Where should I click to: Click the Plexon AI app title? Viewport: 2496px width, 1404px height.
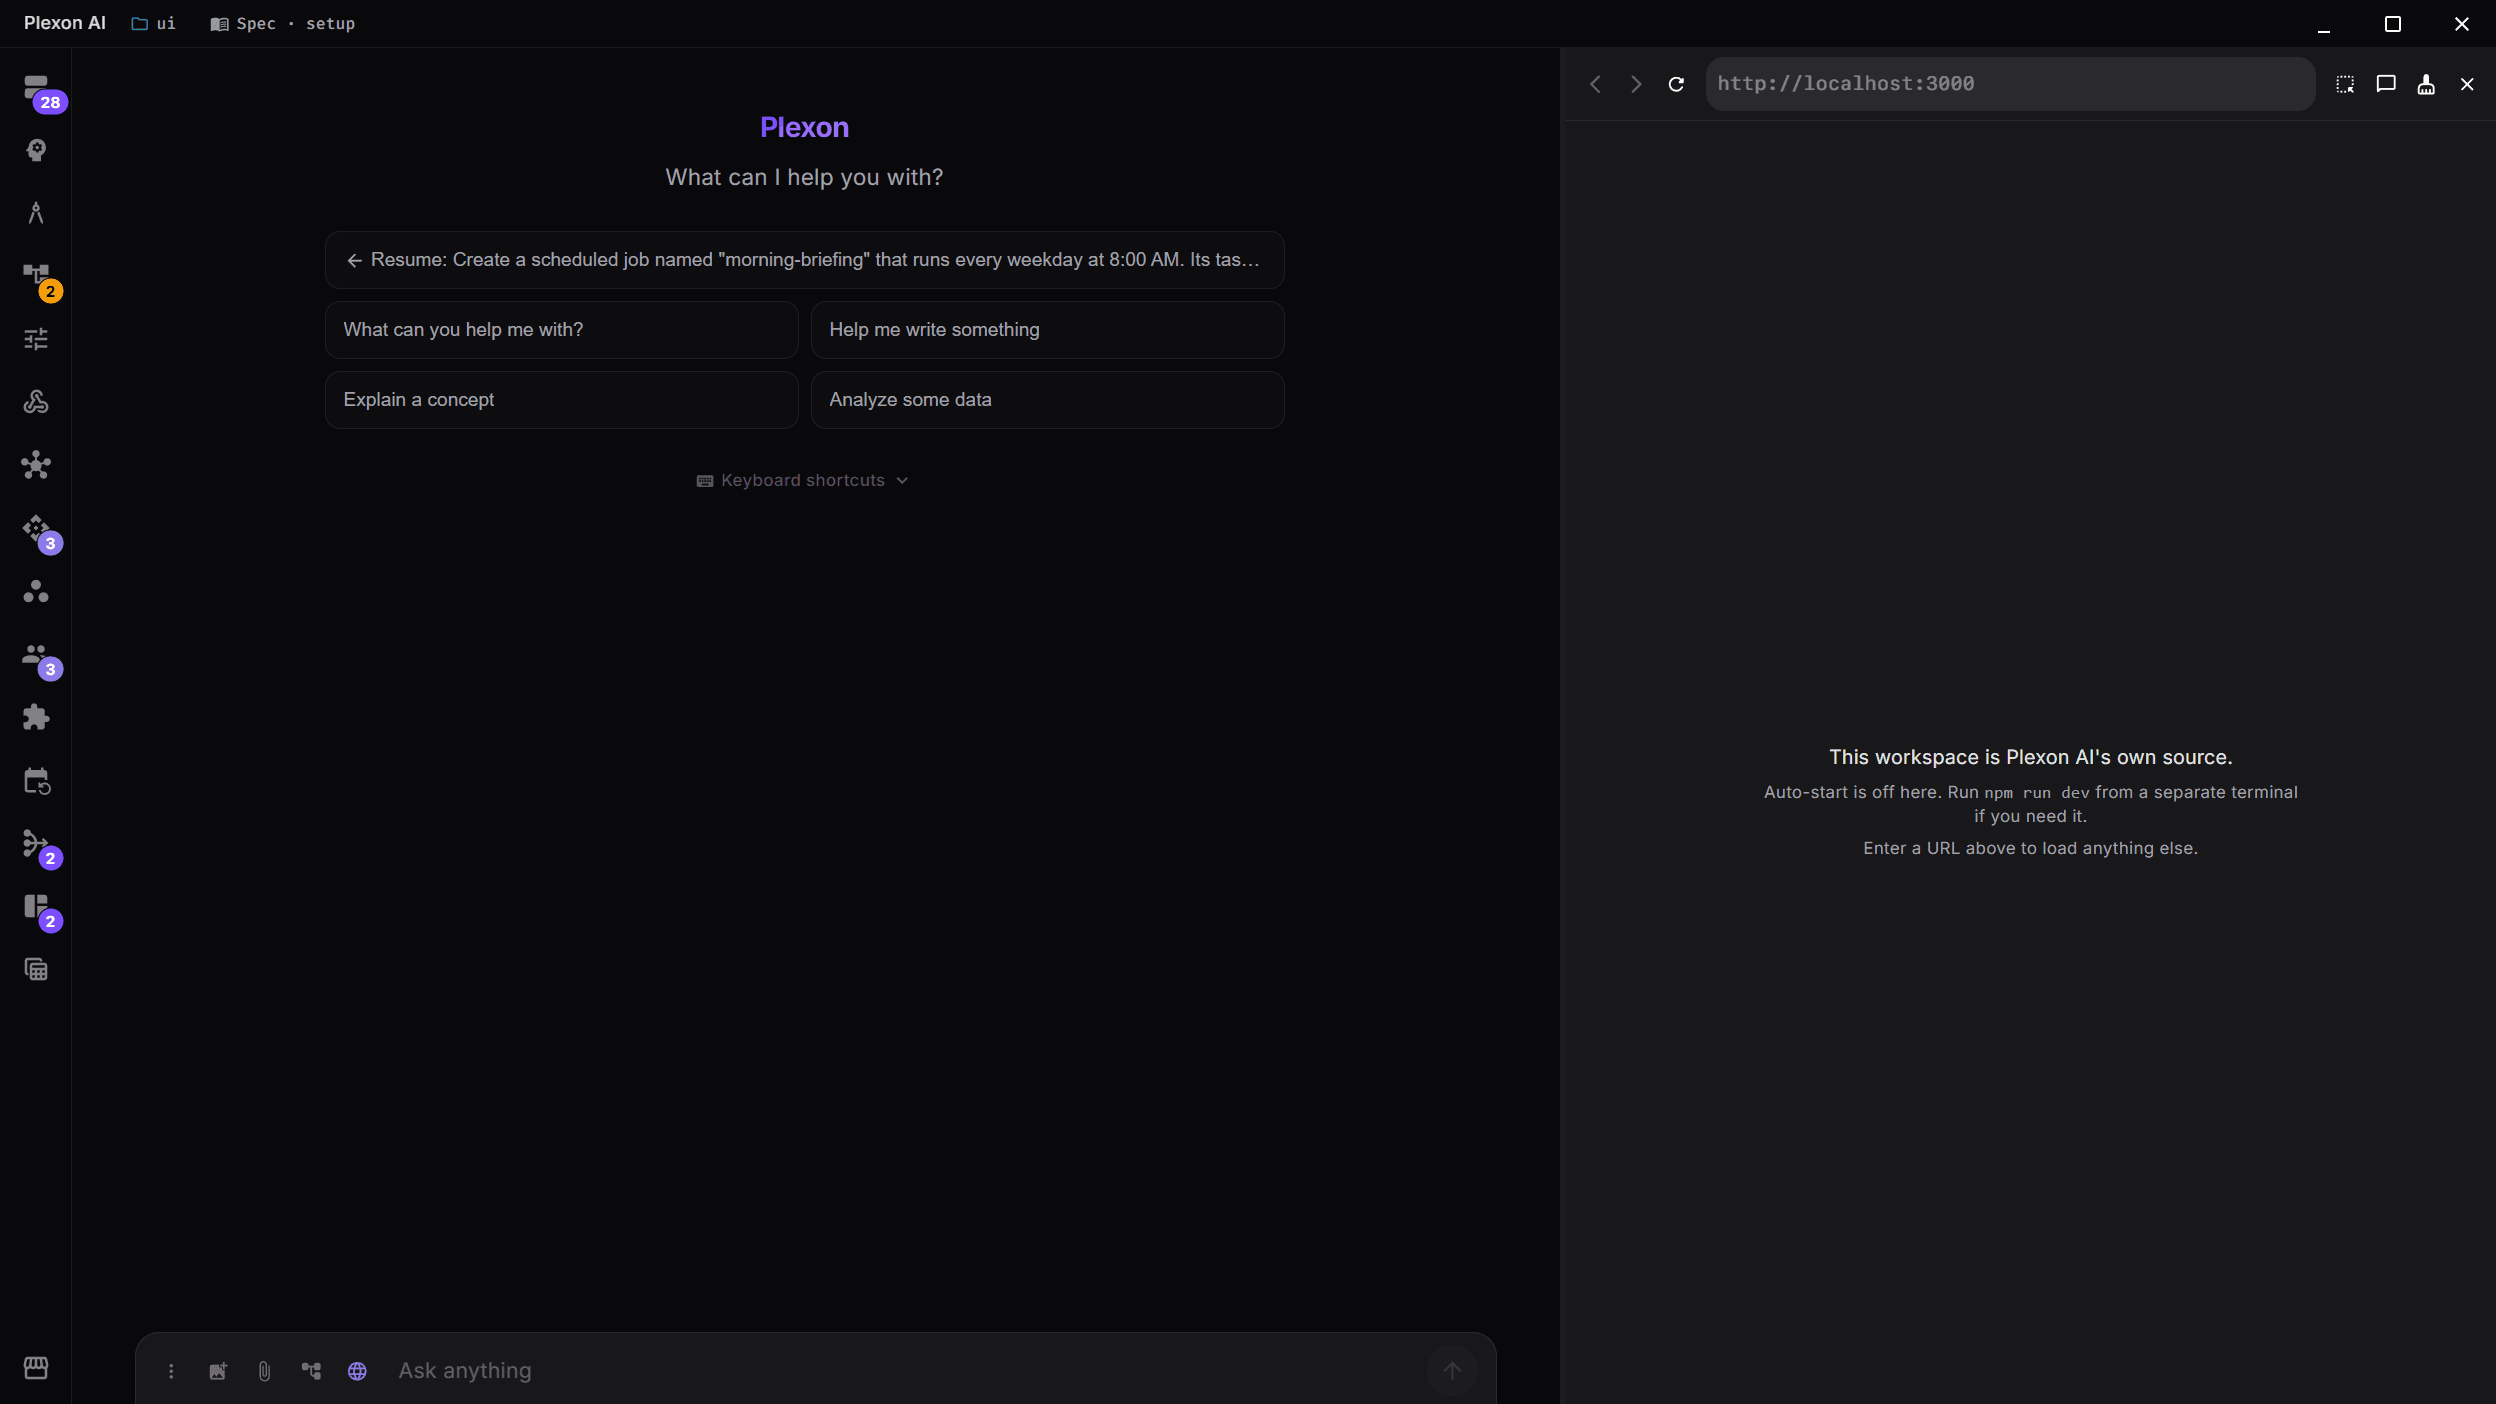(65, 23)
